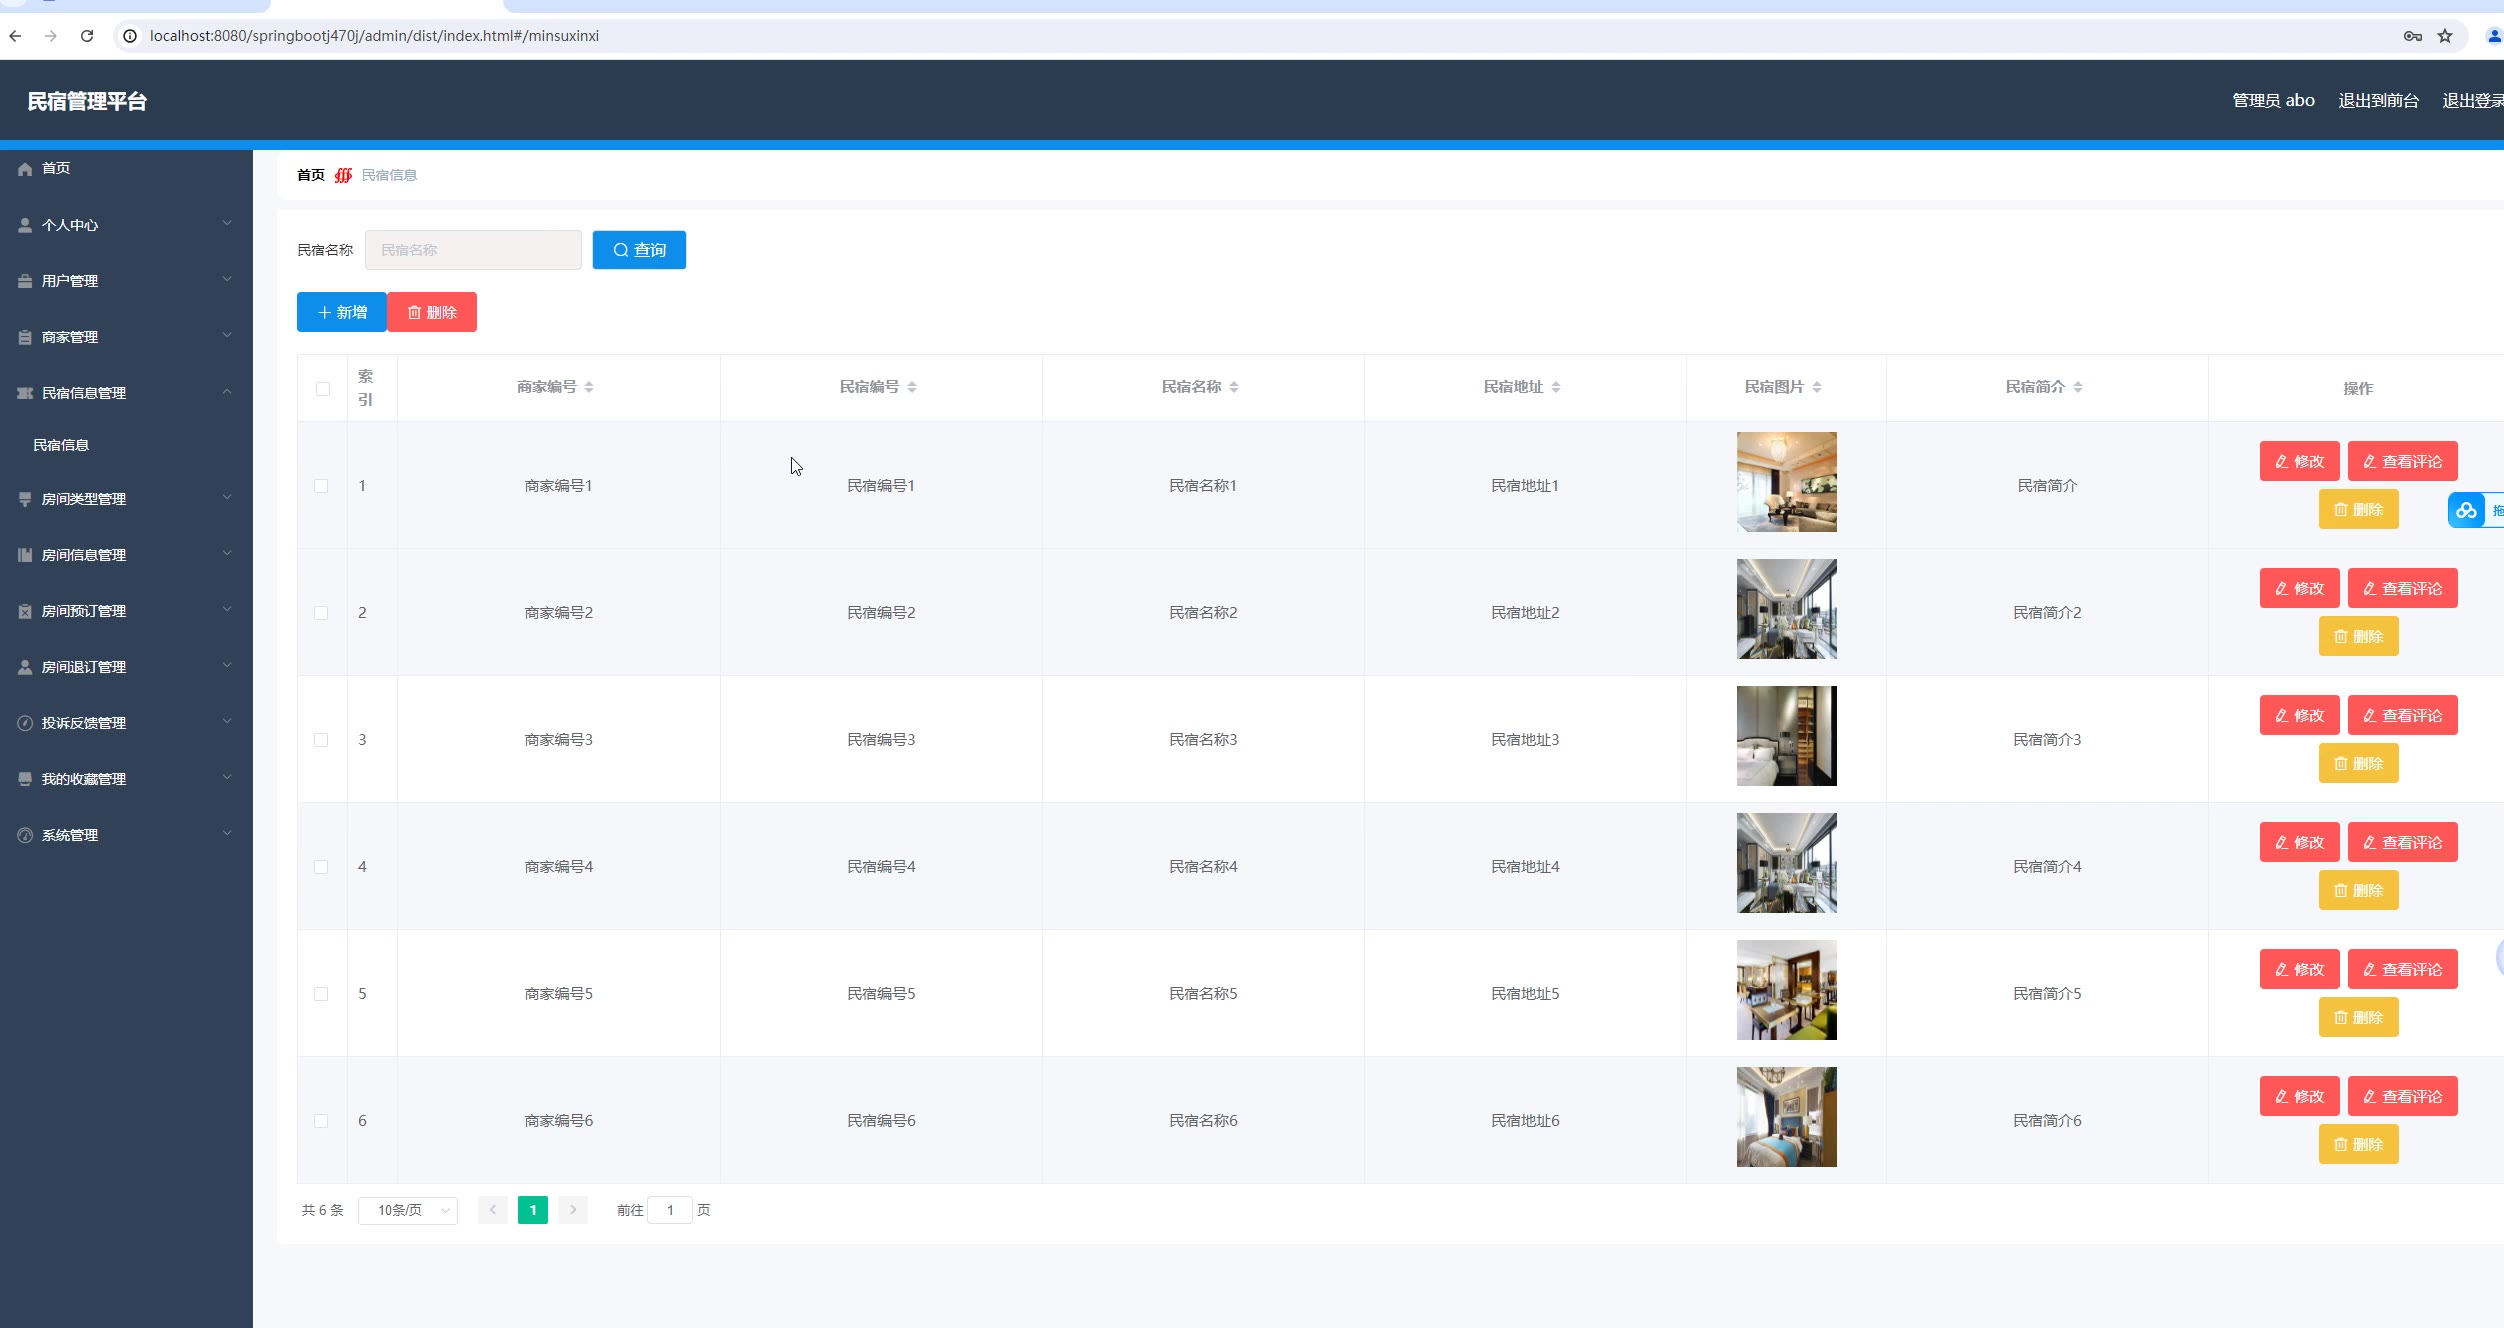This screenshot has width=2504, height=1328.
Task: Toggle the select-all header checkbox
Action: 323,389
